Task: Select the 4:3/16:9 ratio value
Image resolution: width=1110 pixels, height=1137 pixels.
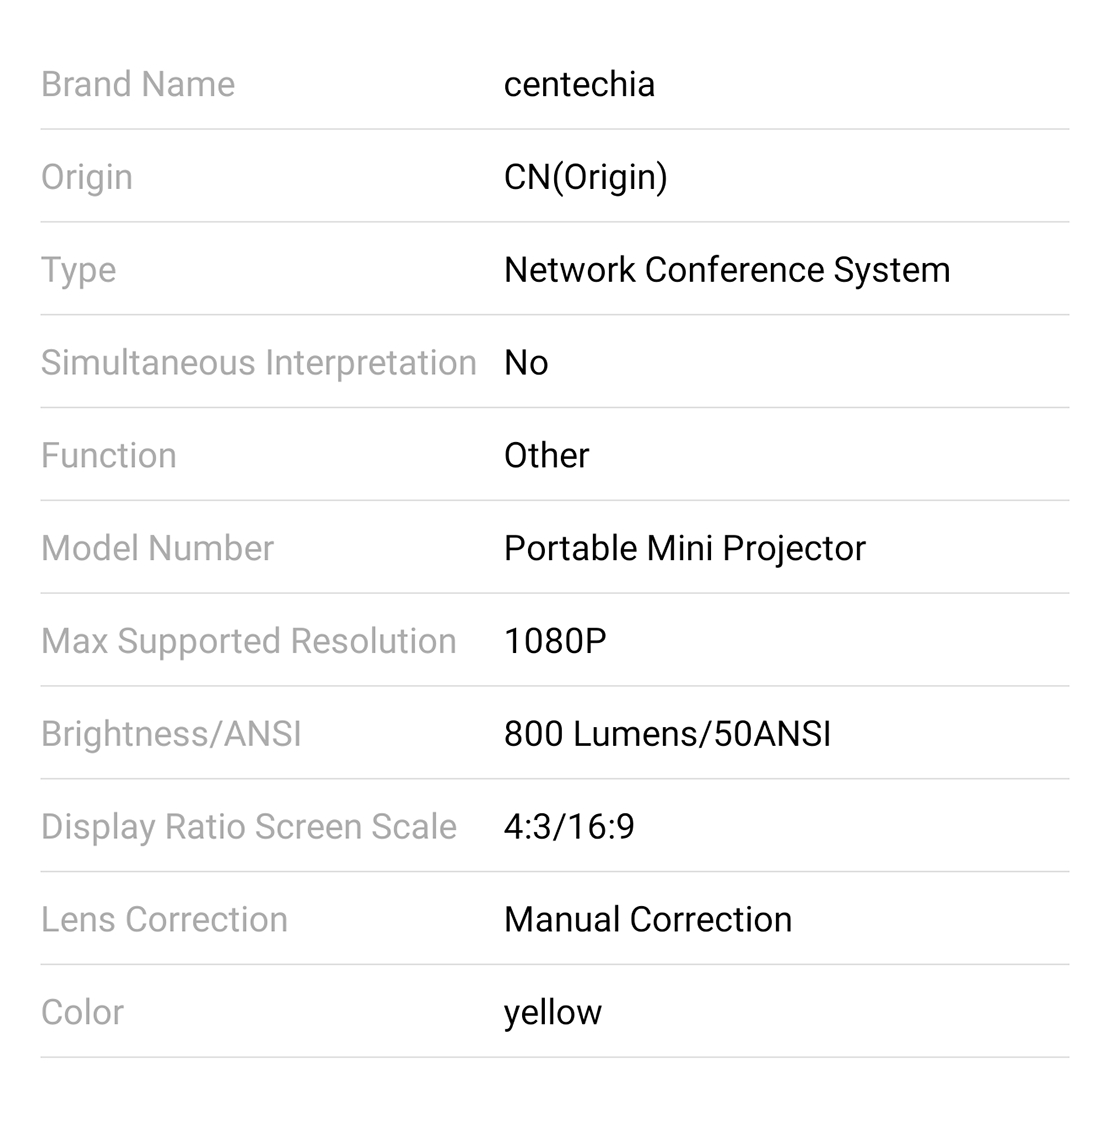Action: 569,827
